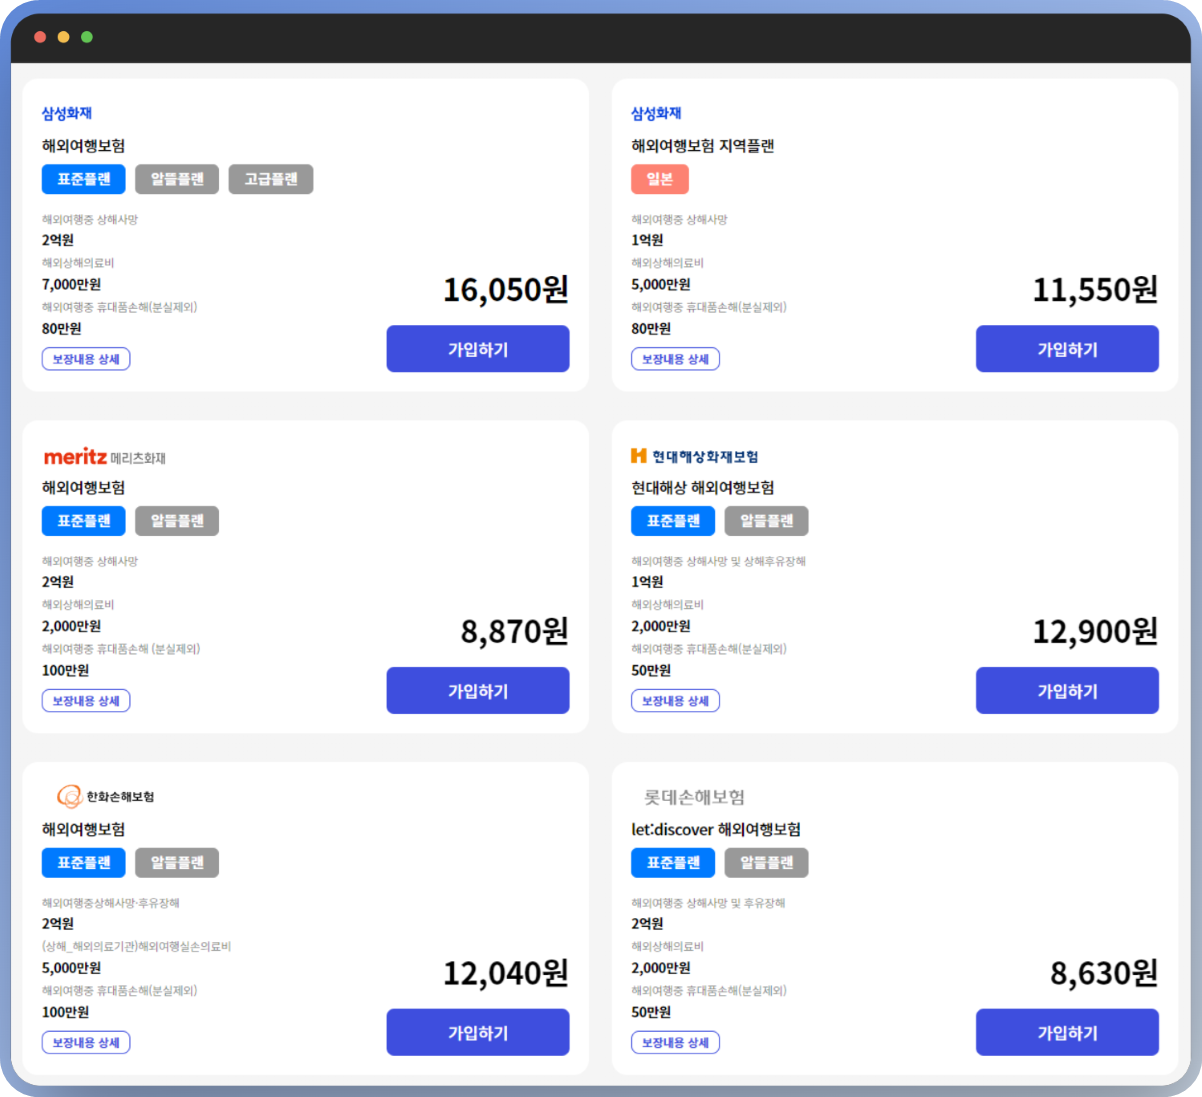The image size is (1202, 1097).
Task: Click 가입하기 for the 12,900원 현대해상 plan
Action: tap(1067, 691)
